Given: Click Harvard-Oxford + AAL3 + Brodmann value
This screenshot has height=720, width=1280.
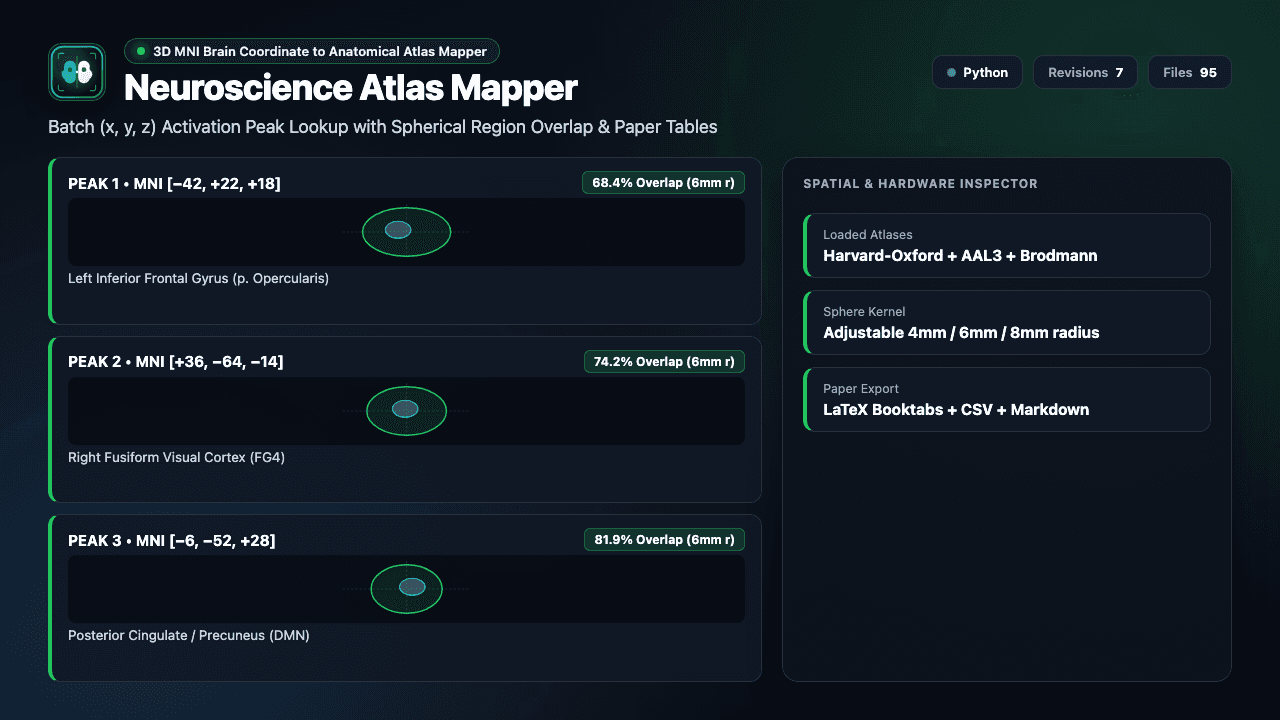Looking at the screenshot, I should click(x=960, y=256).
